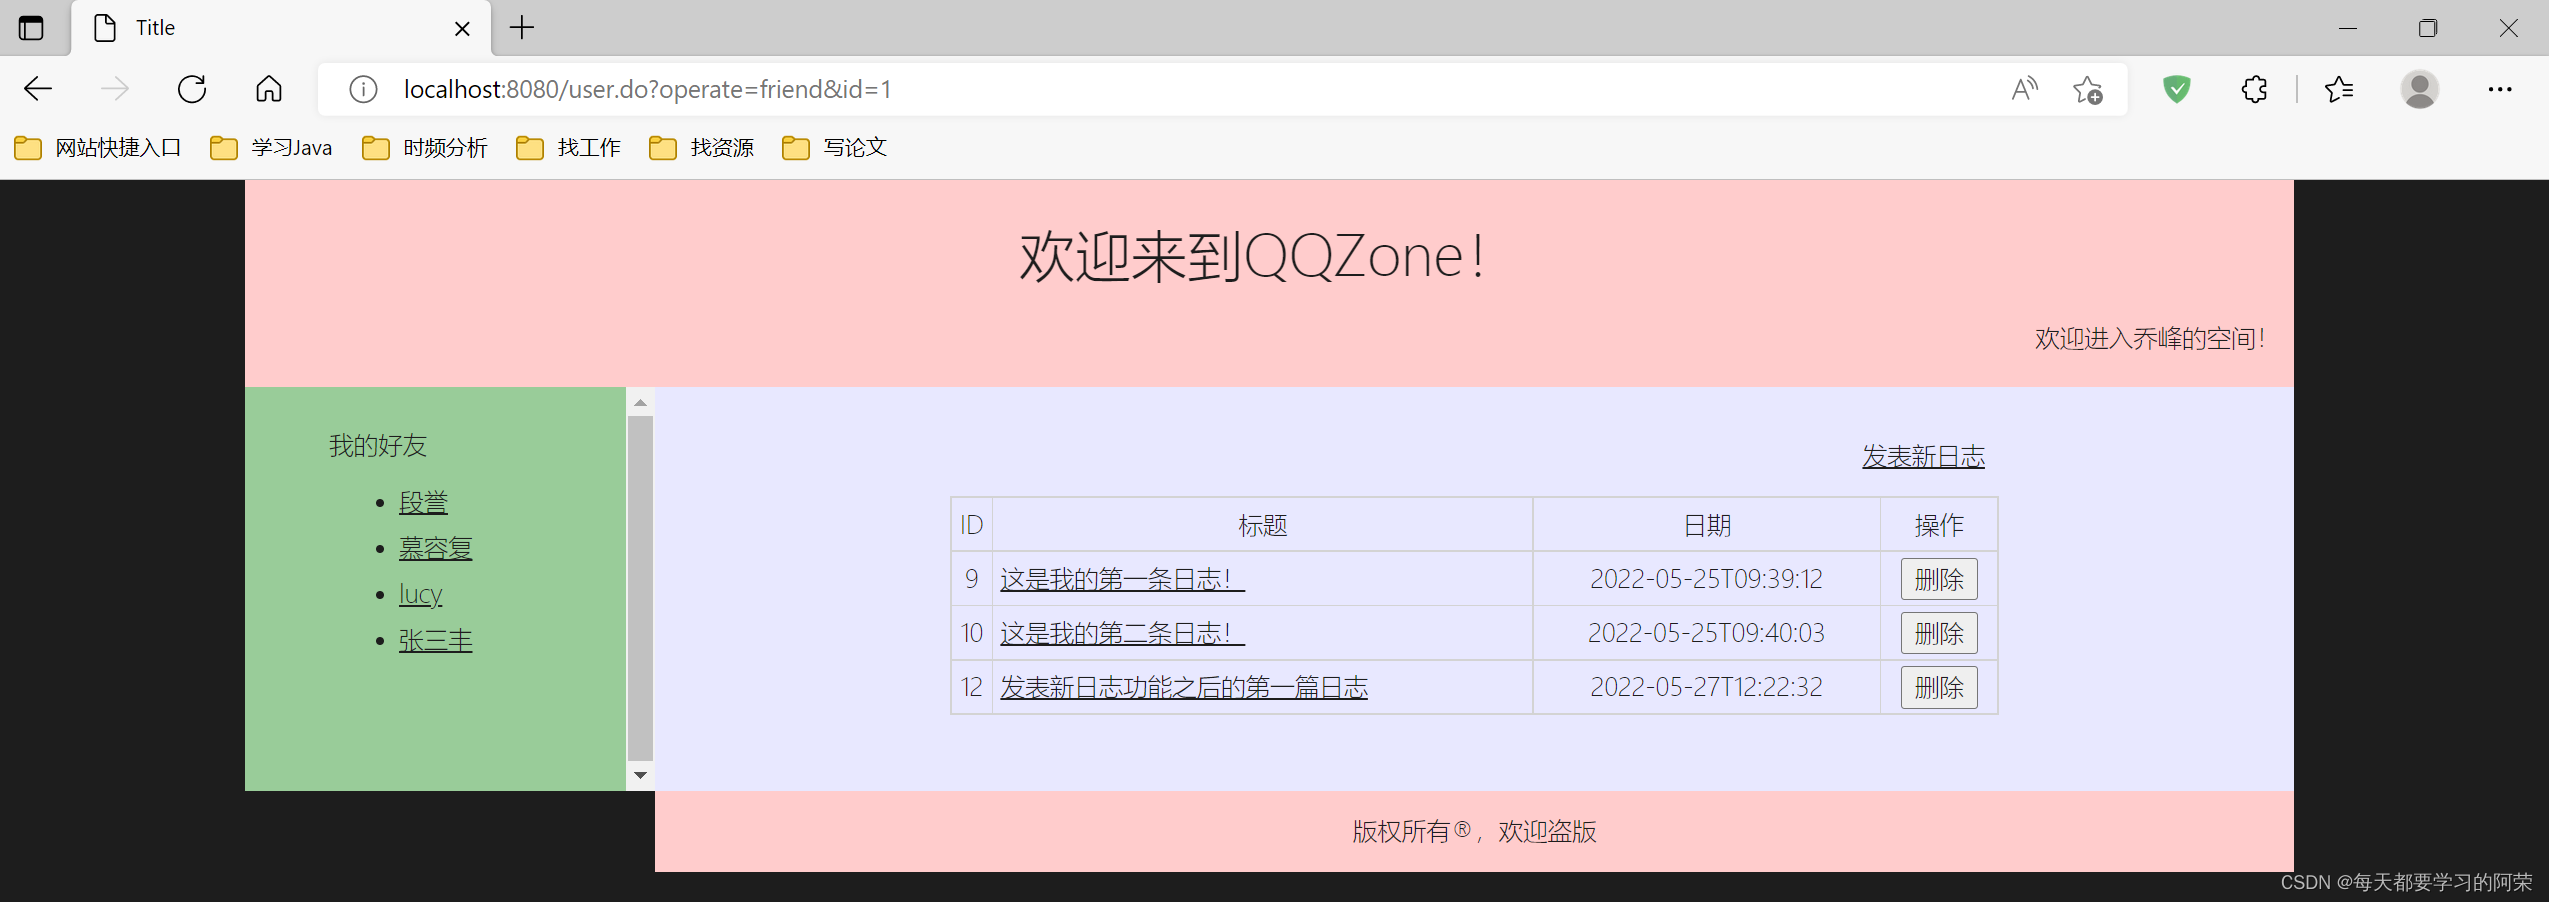Open 学习Java bookmark folder
The image size is (2549, 902).
tap(271, 148)
